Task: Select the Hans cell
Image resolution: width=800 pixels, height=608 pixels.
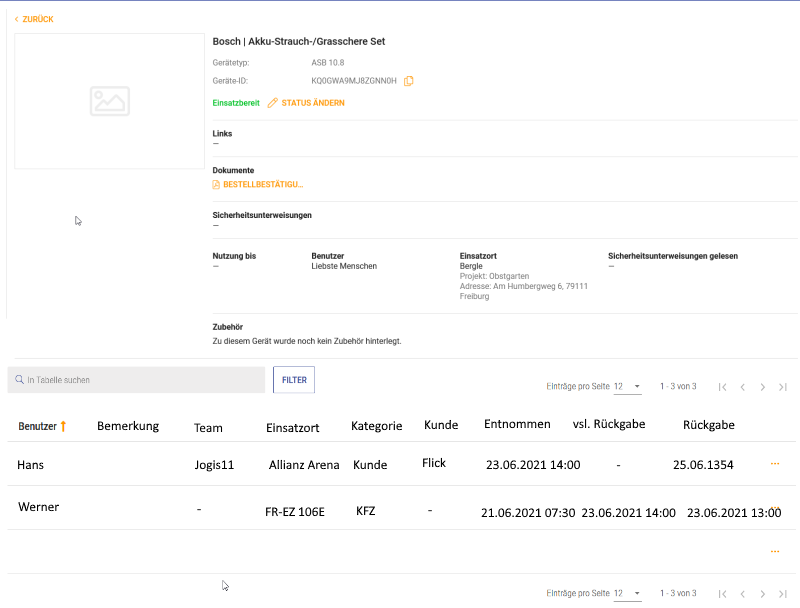Action: (31, 465)
